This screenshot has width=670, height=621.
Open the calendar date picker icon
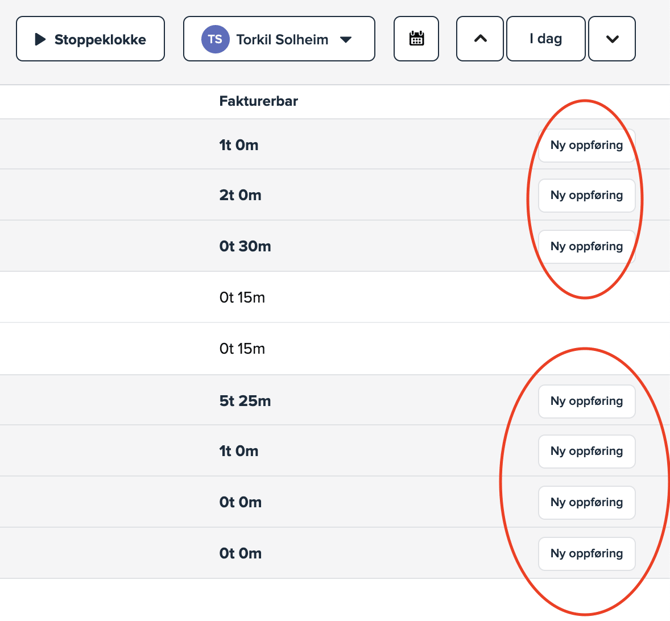[x=416, y=39]
